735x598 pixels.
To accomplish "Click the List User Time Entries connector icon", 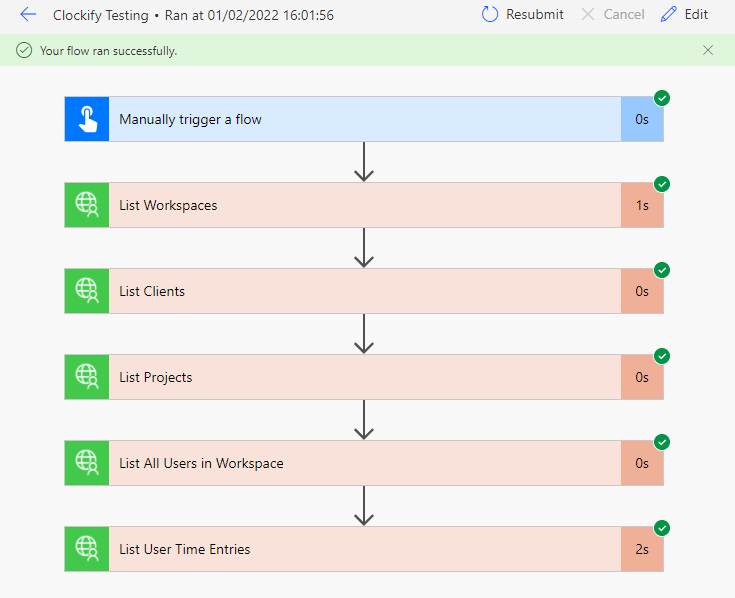I will pyautogui.click(x=87, y=549).
